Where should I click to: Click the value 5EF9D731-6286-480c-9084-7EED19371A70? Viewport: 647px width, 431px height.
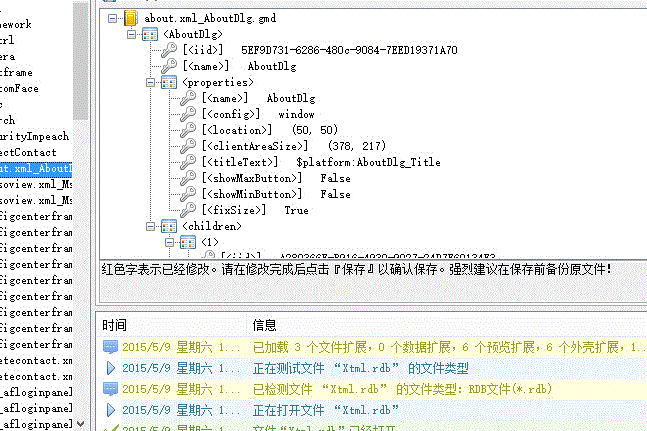(349, 50)
